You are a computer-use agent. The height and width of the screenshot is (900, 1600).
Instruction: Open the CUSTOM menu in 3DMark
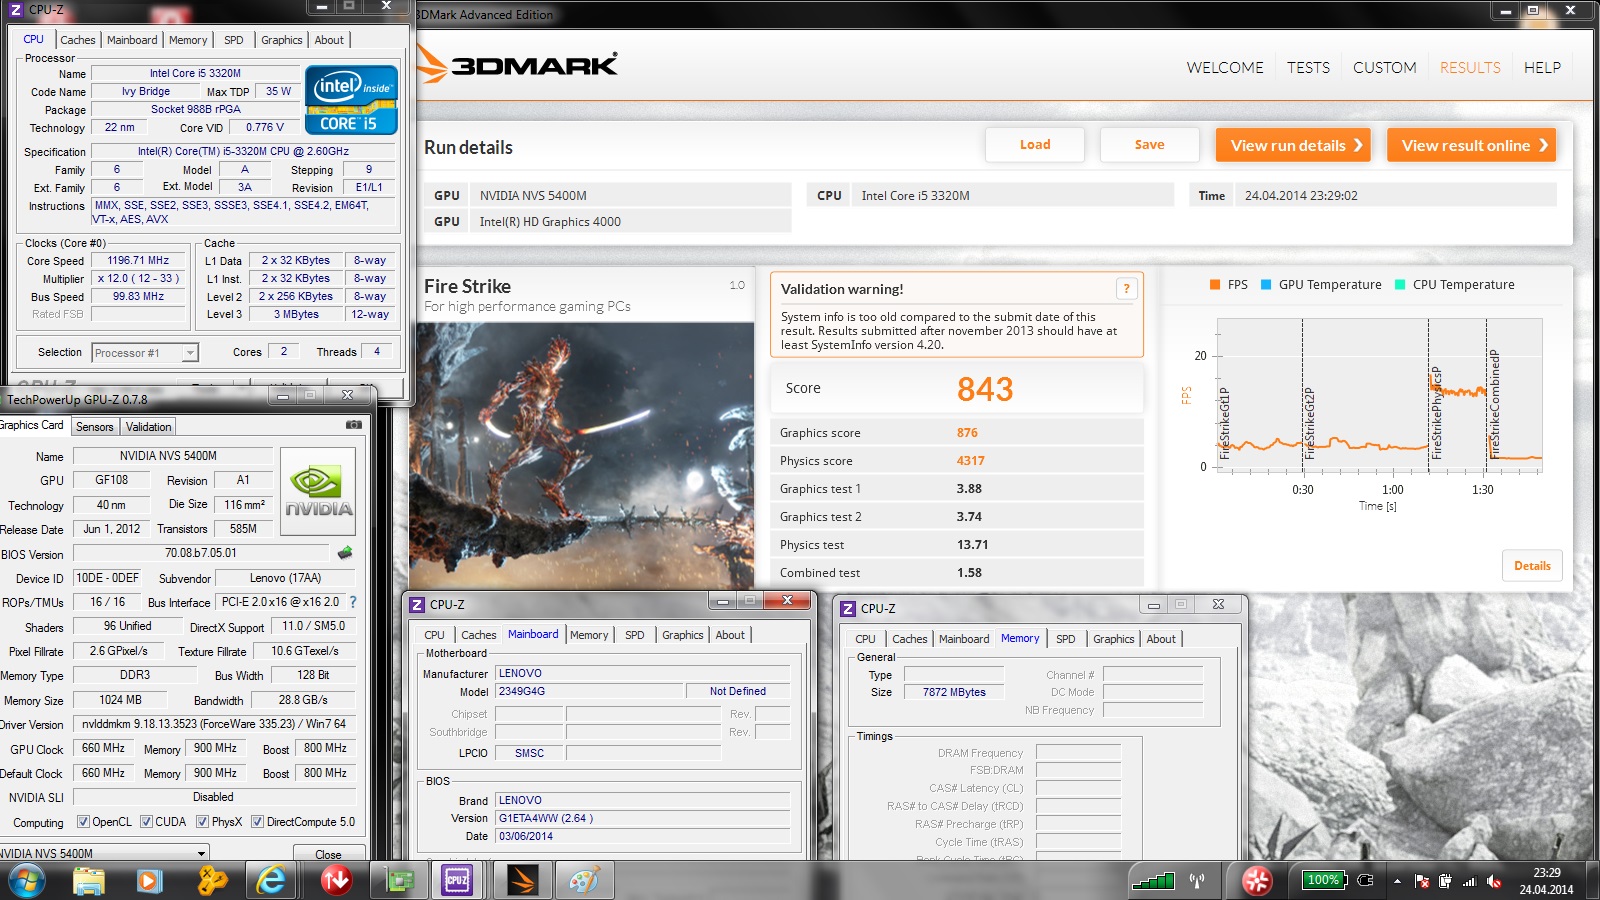[1384, 68]
